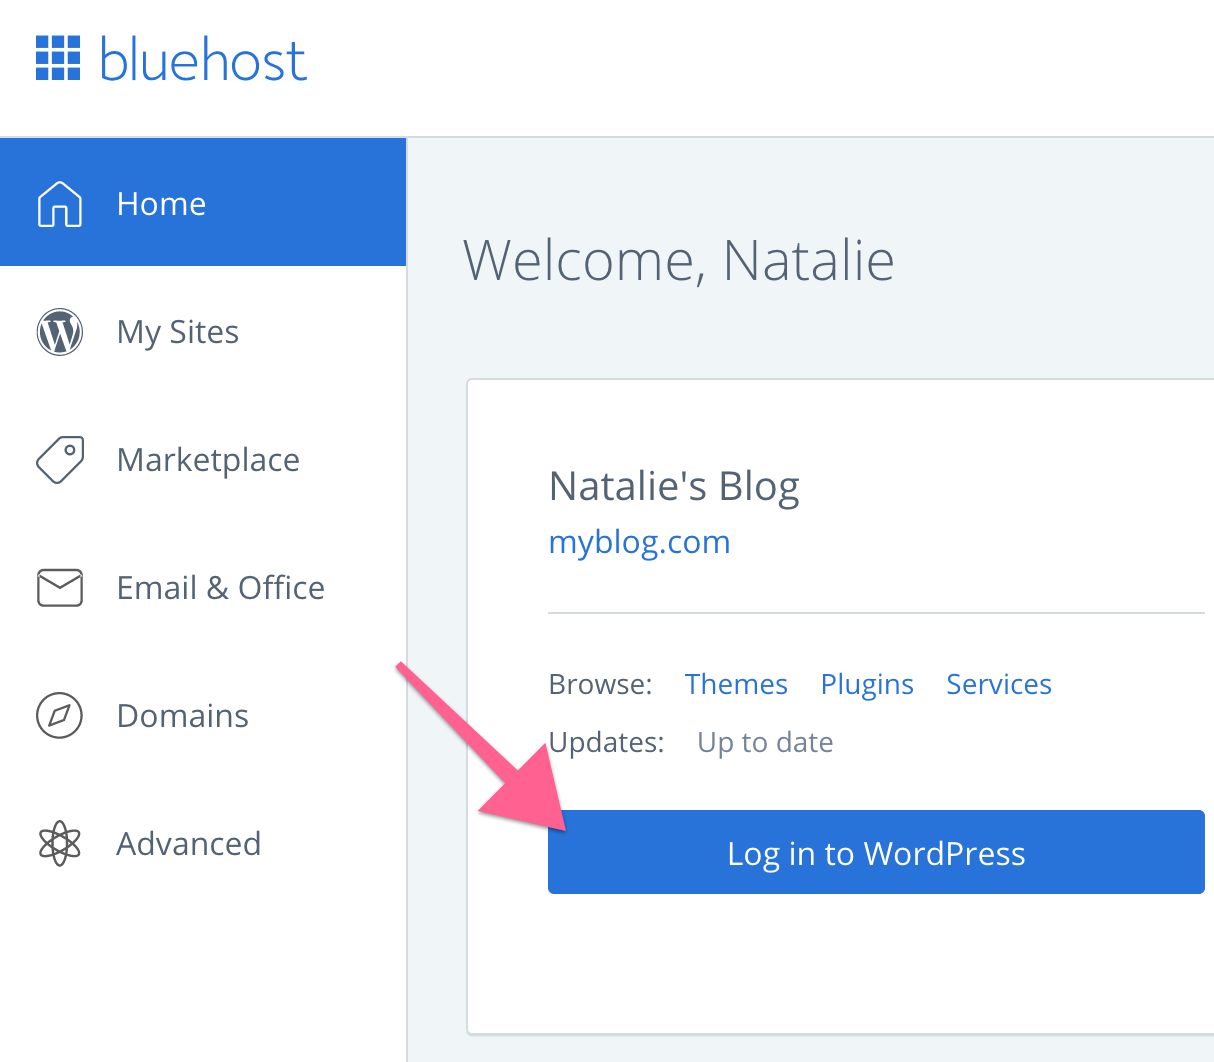Image resolution: width=1214 pixels, height=1062 pixels.
Task: Click the Browse: label
Action: pos(600,684)
